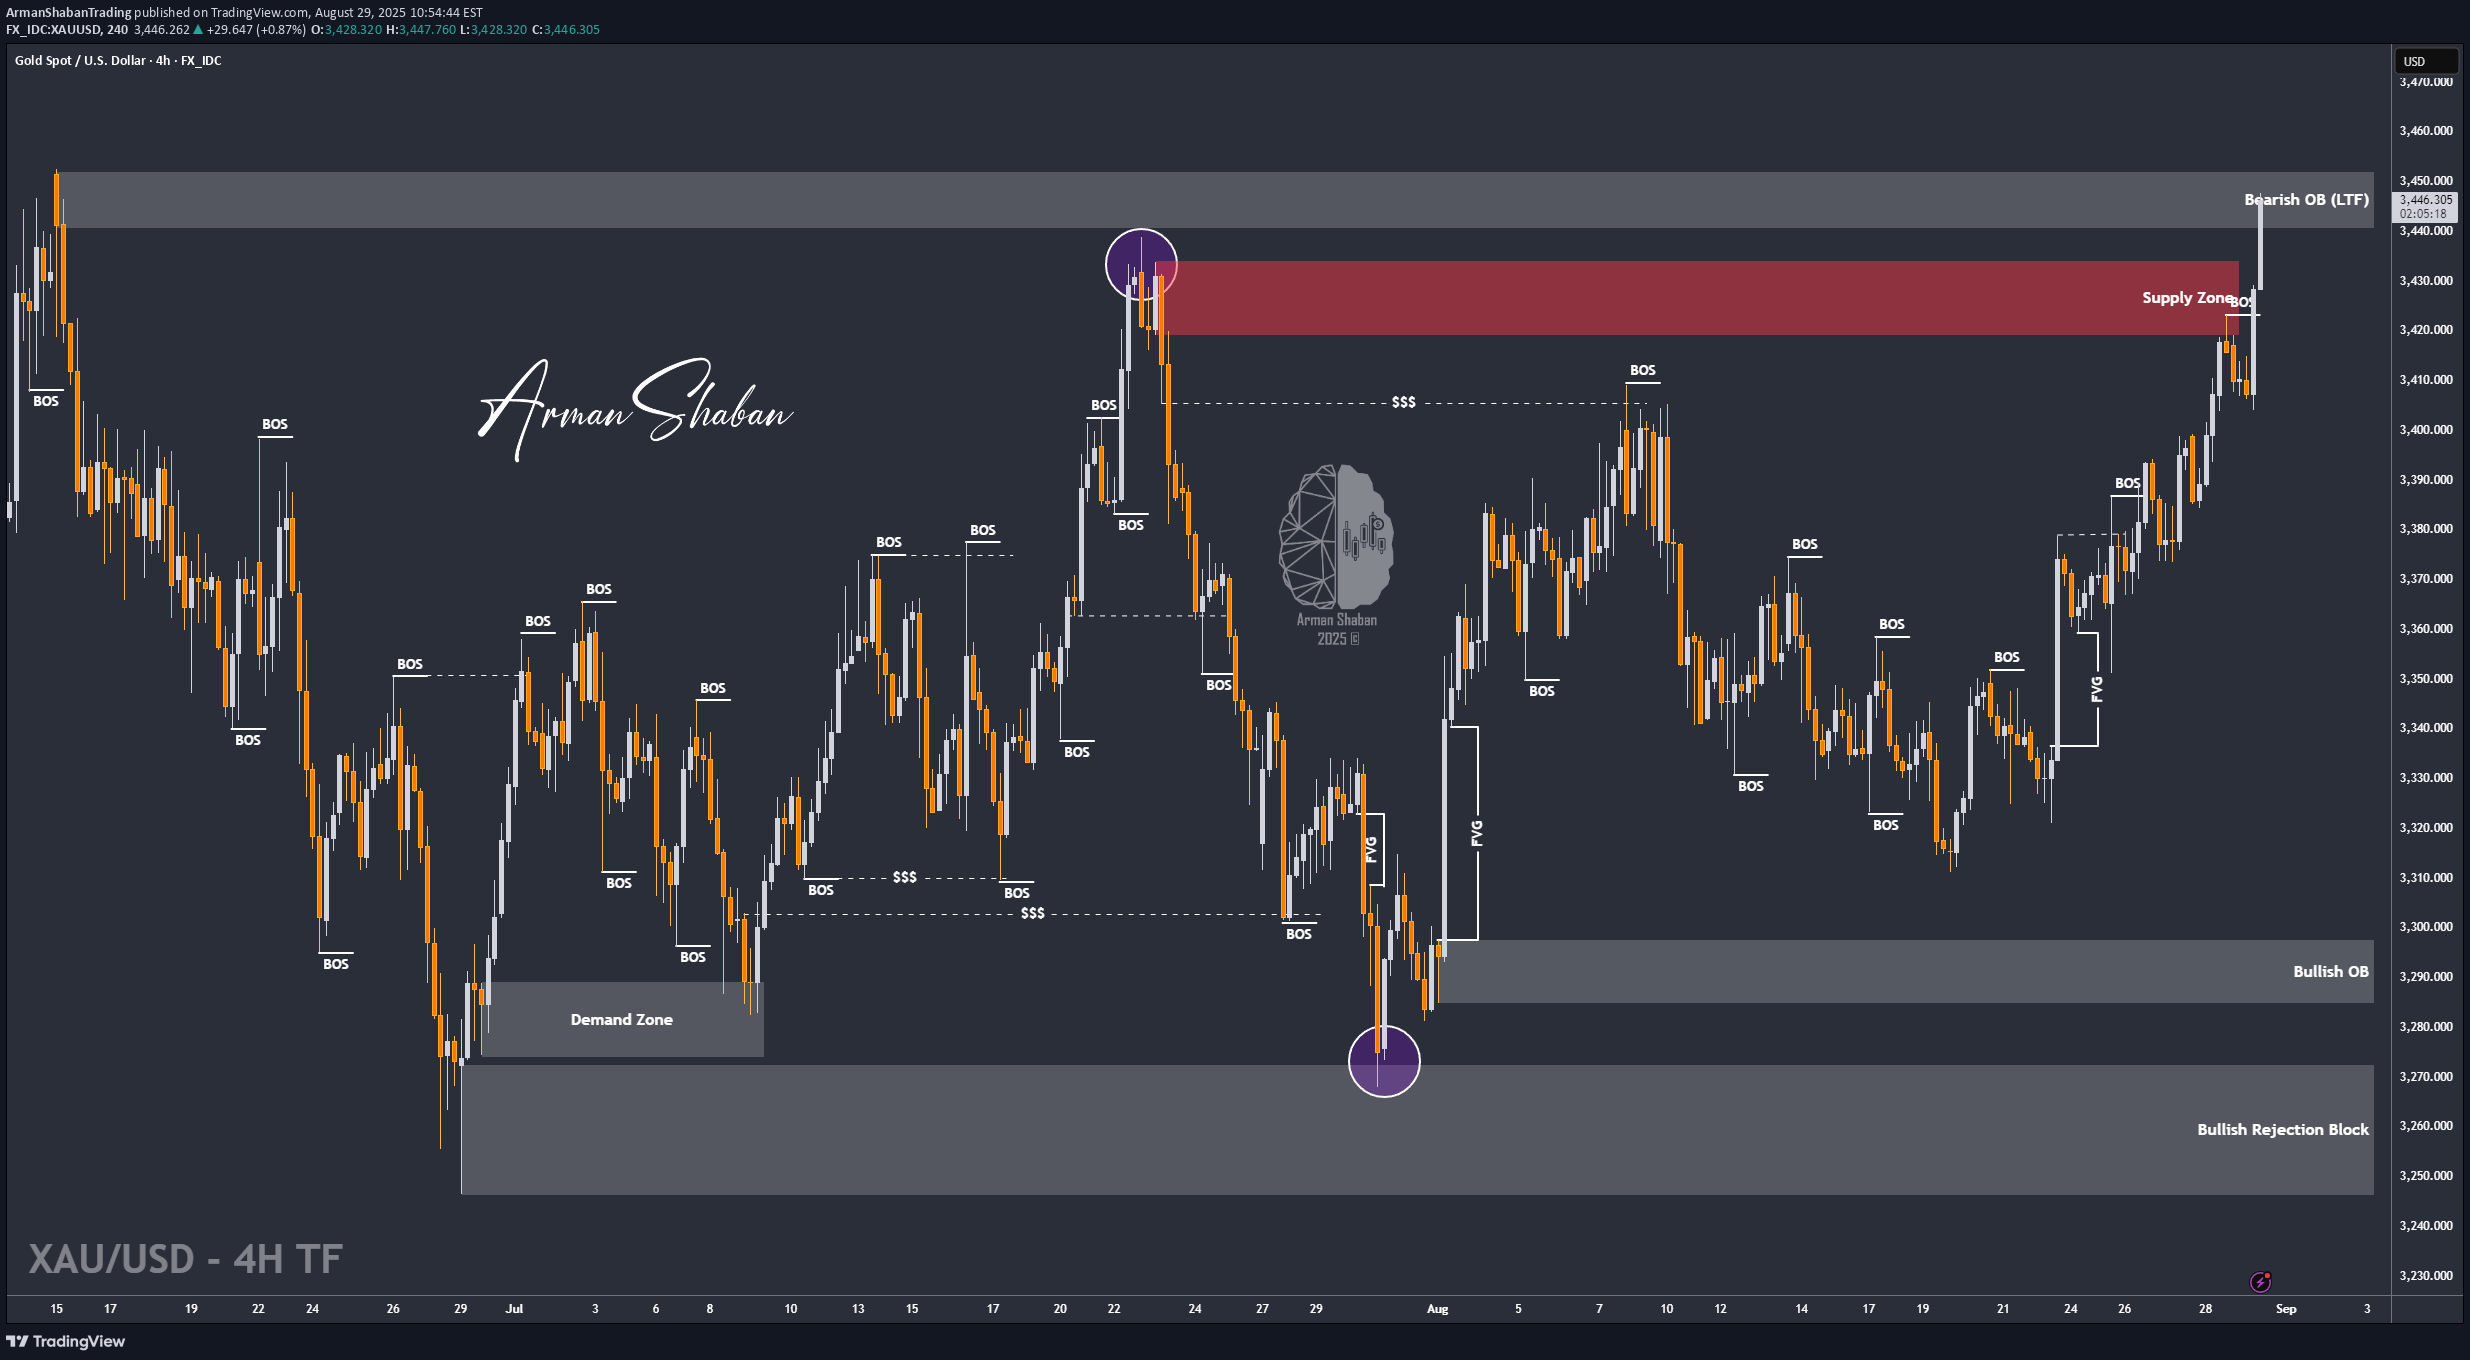
Task: Click the 3,300.000 price axis label
Action: tap(2426, 927)
